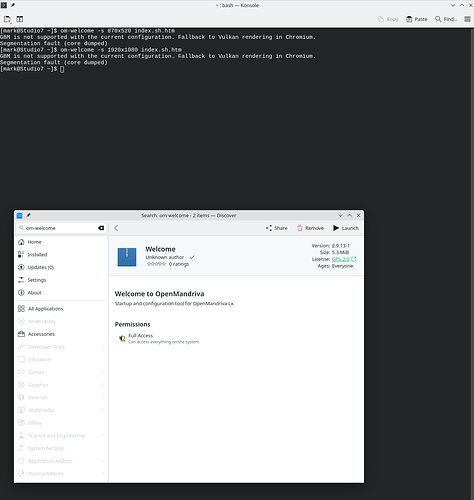Click 'Version: 2.9.13-1' text
The width and height of the screenshot is (474, 500).
click(x=330, y=246)
